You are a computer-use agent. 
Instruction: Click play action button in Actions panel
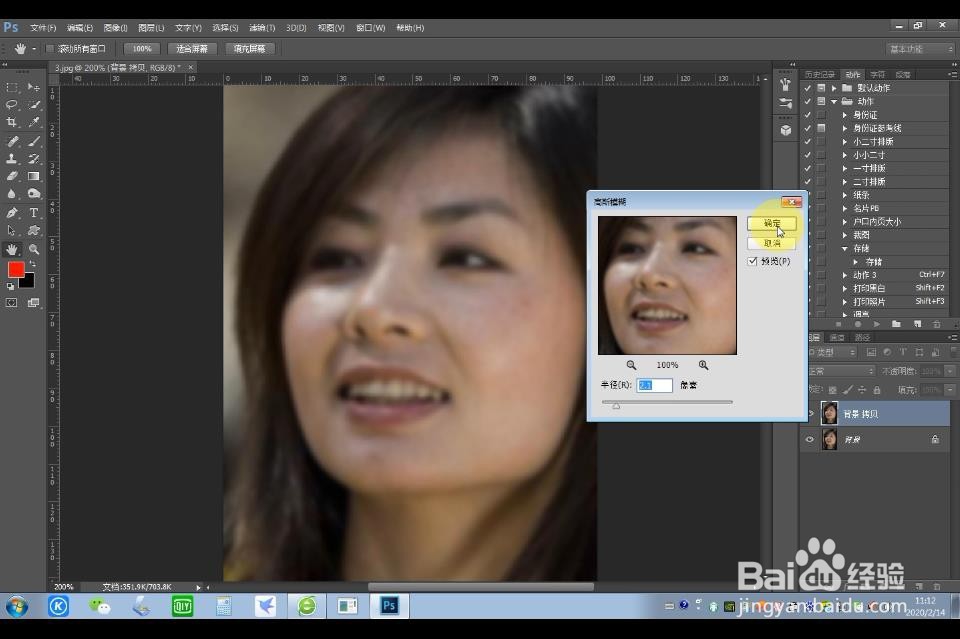[877, 324]
